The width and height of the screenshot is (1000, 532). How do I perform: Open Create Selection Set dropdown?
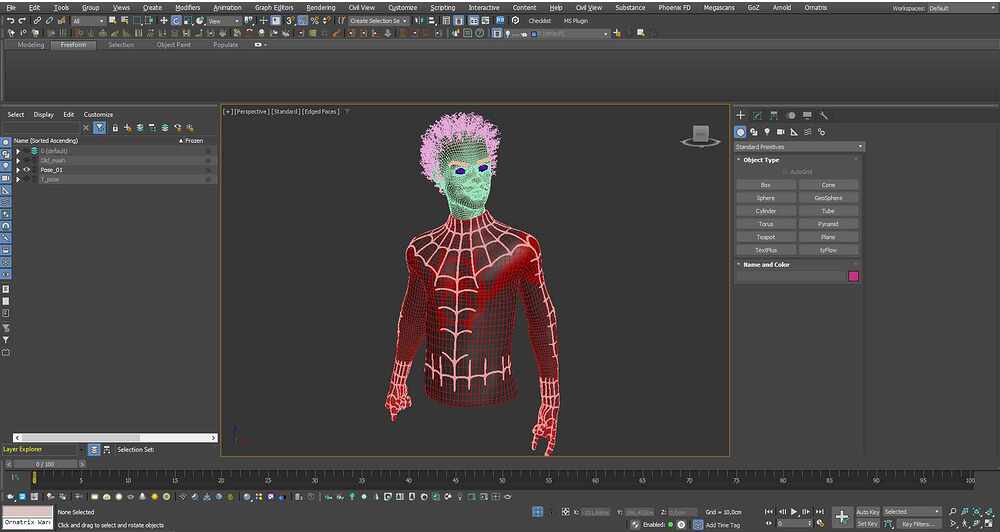[x=379, y=21]
